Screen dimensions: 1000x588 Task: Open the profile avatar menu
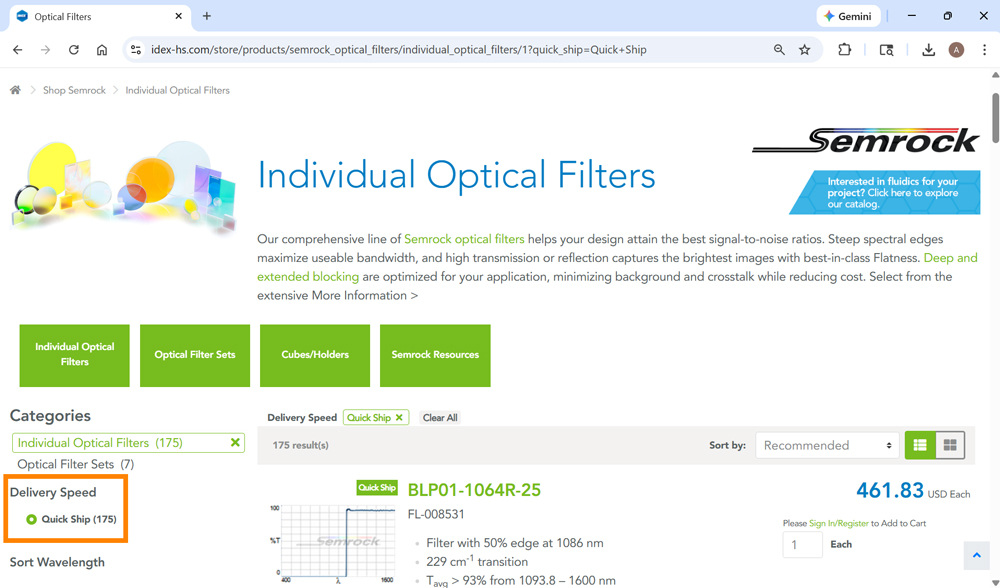(x=956, y=50)
